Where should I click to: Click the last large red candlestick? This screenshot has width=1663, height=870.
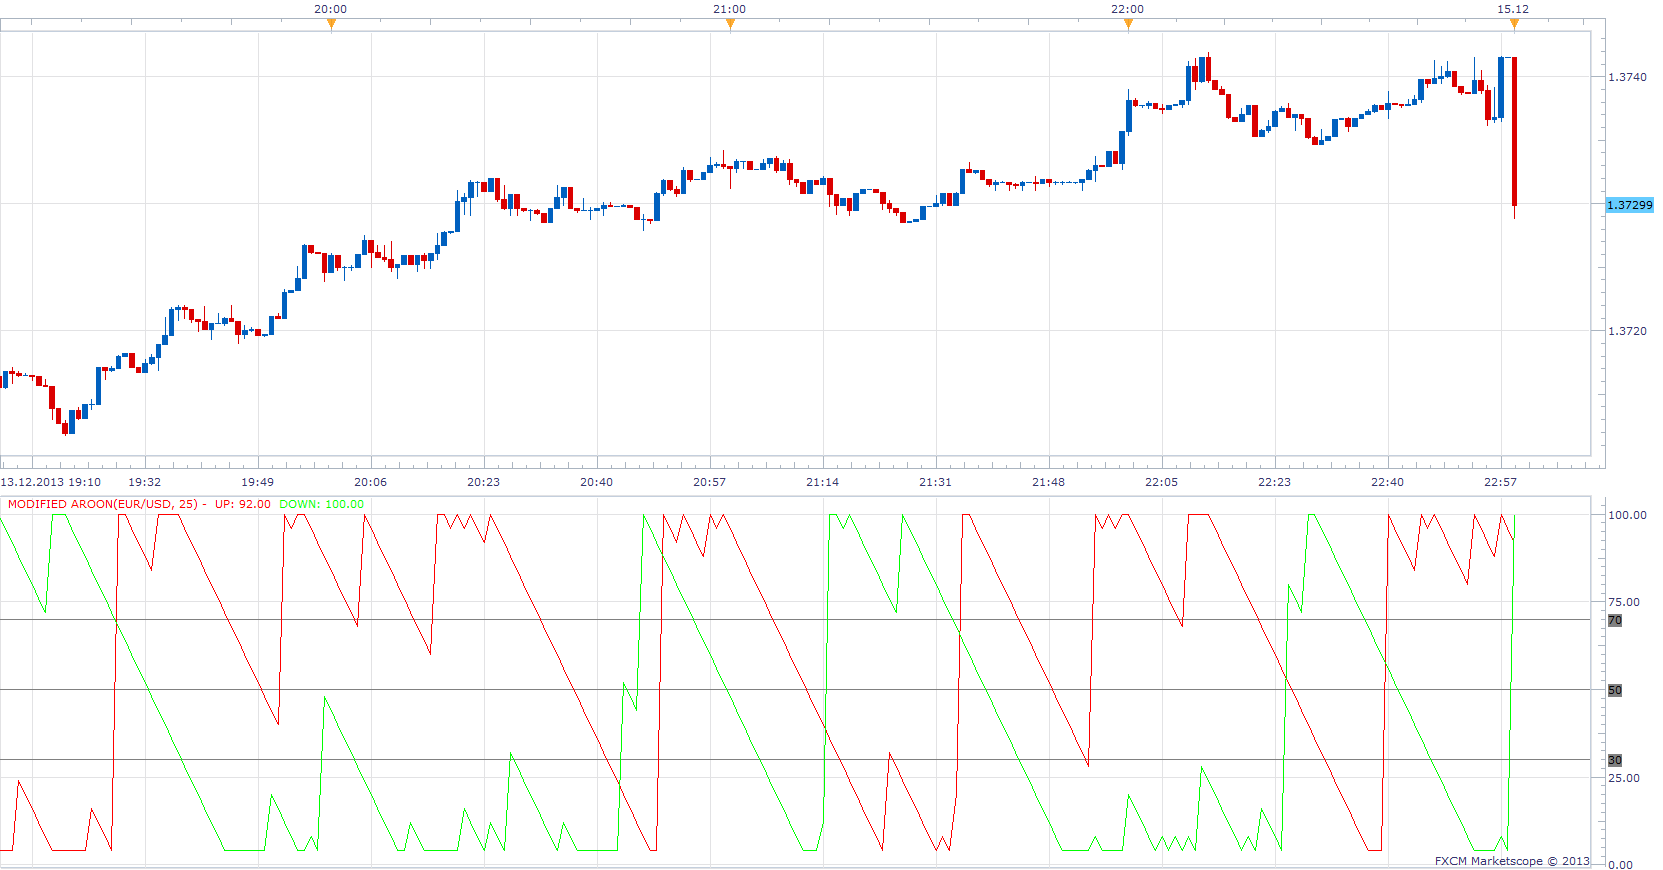[x=1515, y=131]
